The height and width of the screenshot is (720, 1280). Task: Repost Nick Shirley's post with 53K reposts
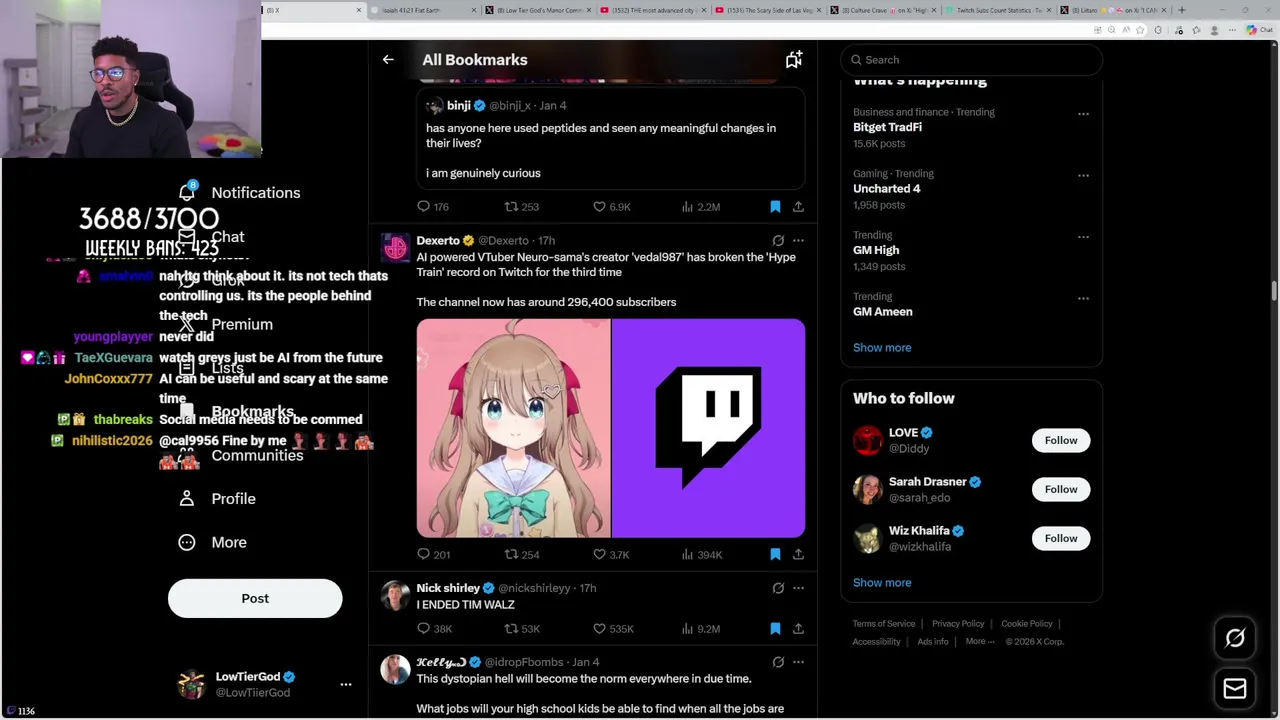[521, 629]
